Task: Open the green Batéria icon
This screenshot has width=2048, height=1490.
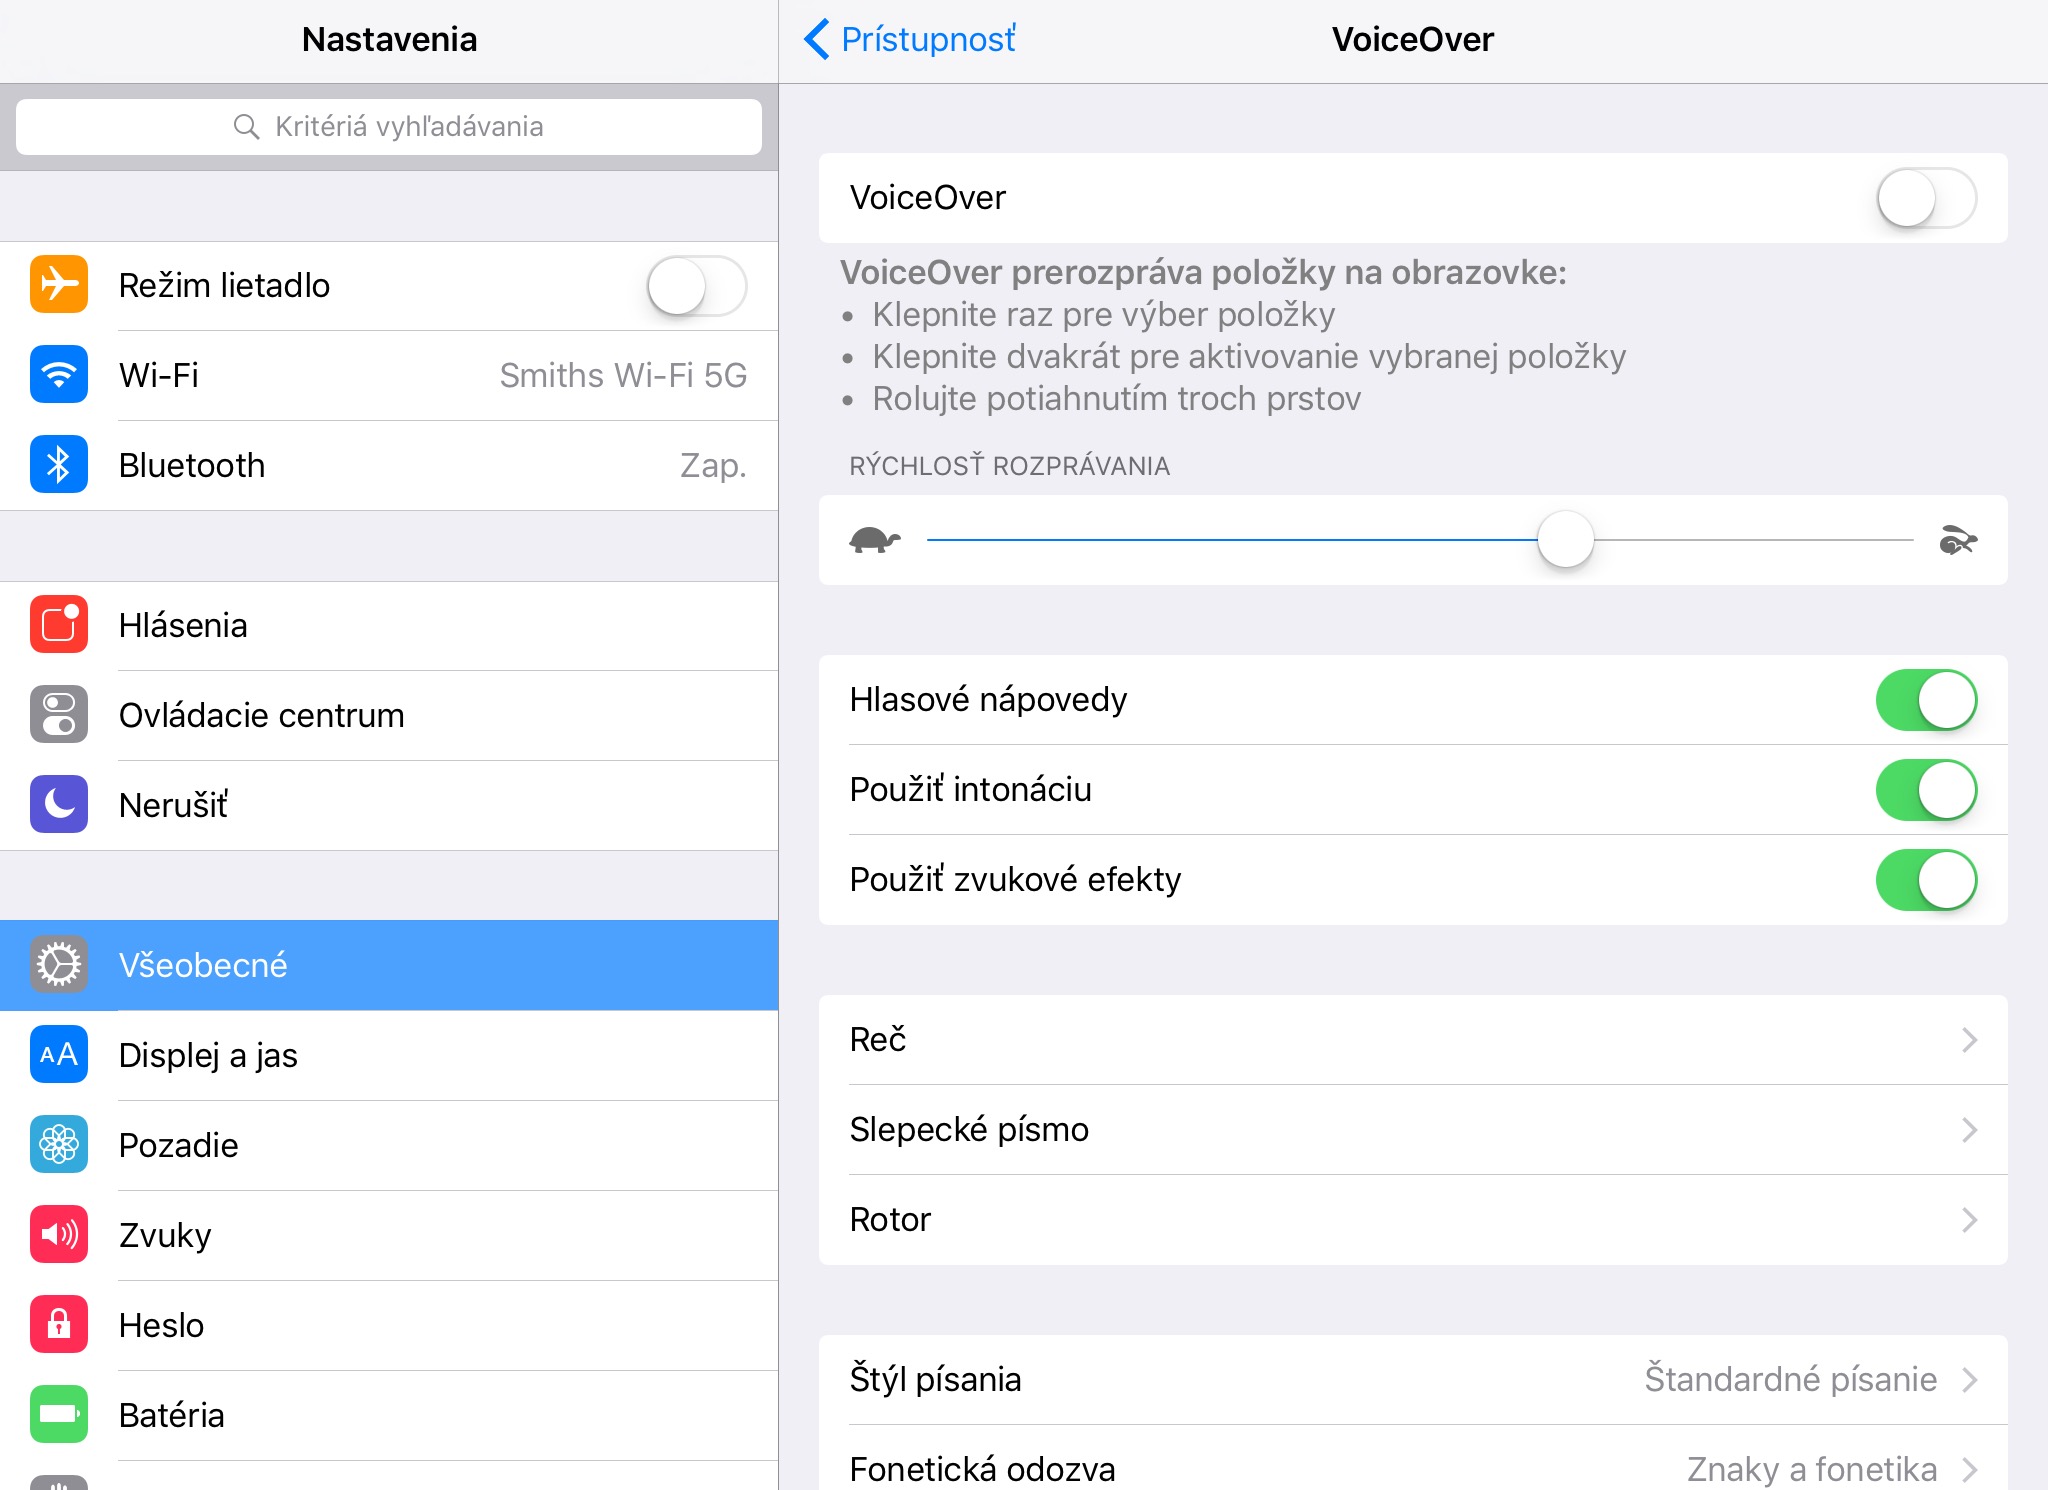Action: pos(59,1415)
